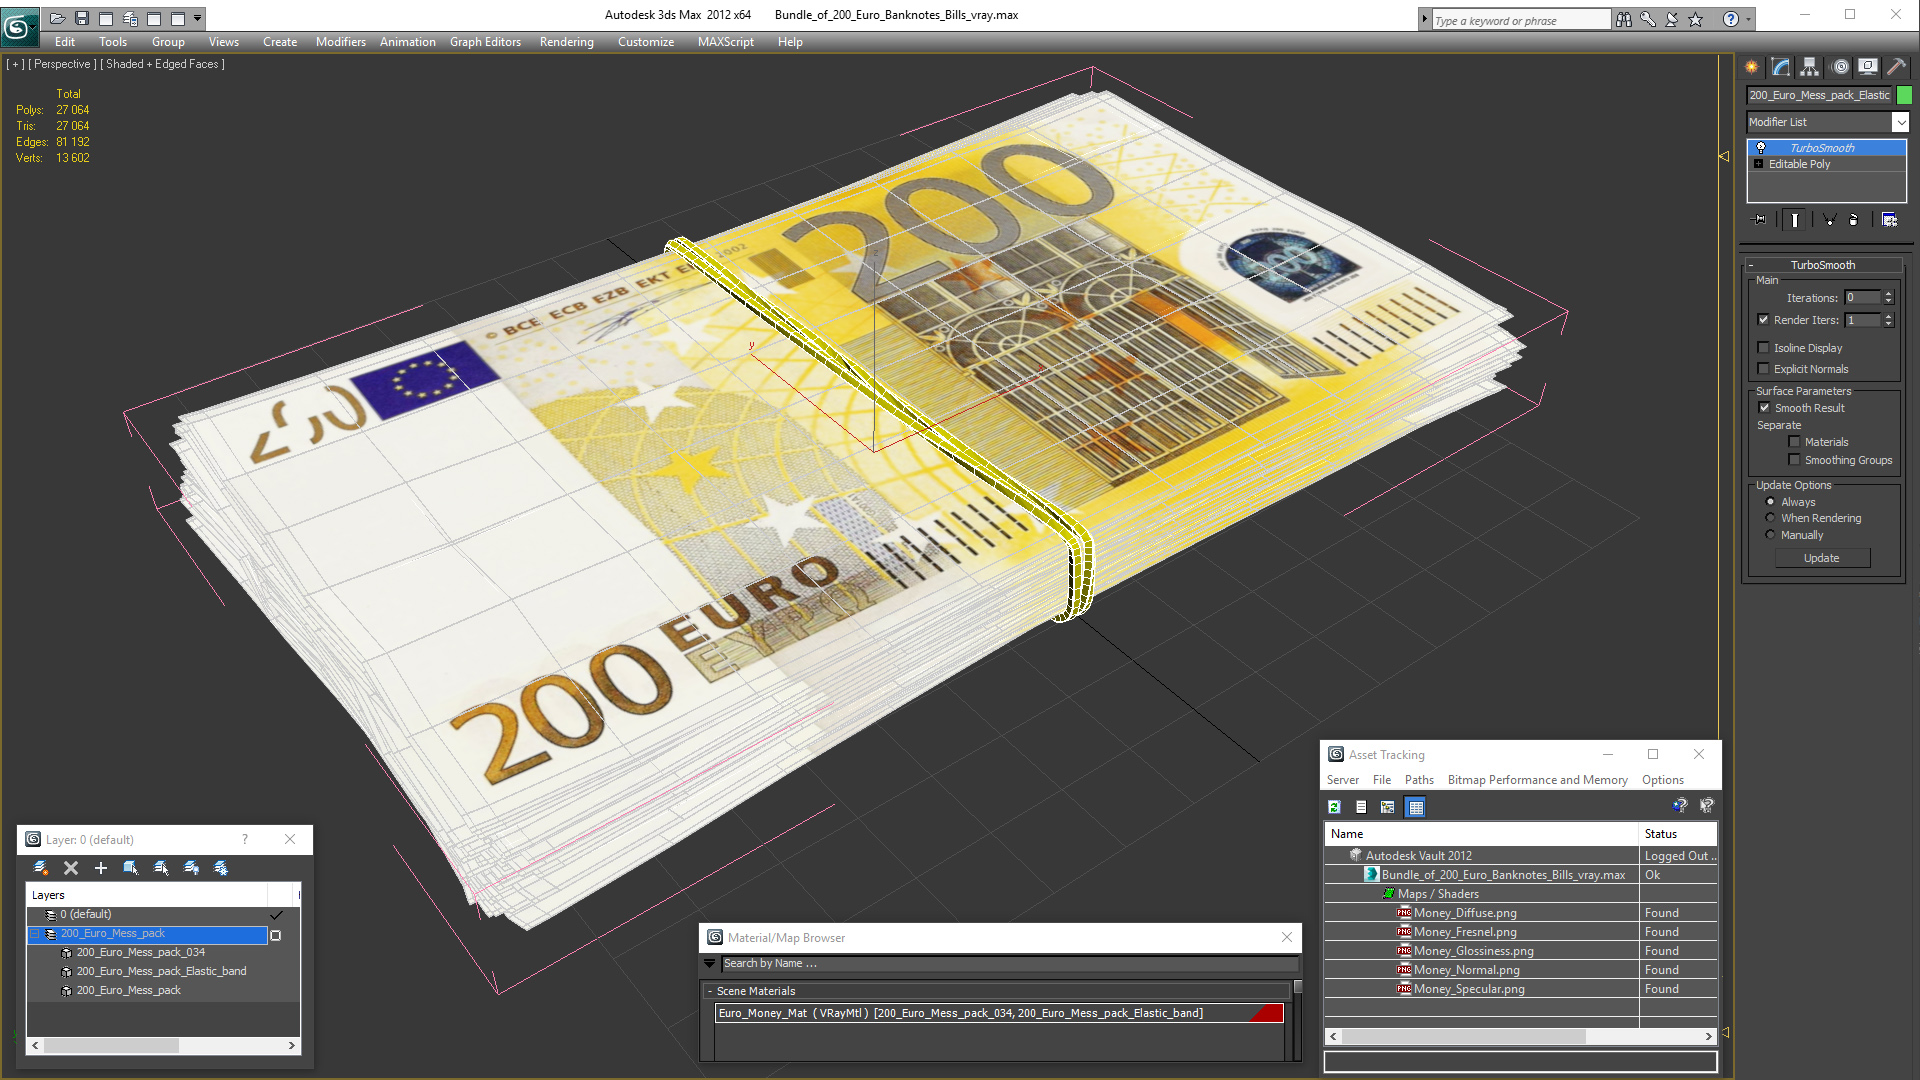
Task: Open Configure Modifier Sets icon
Action: click(x=1889, y=220)
